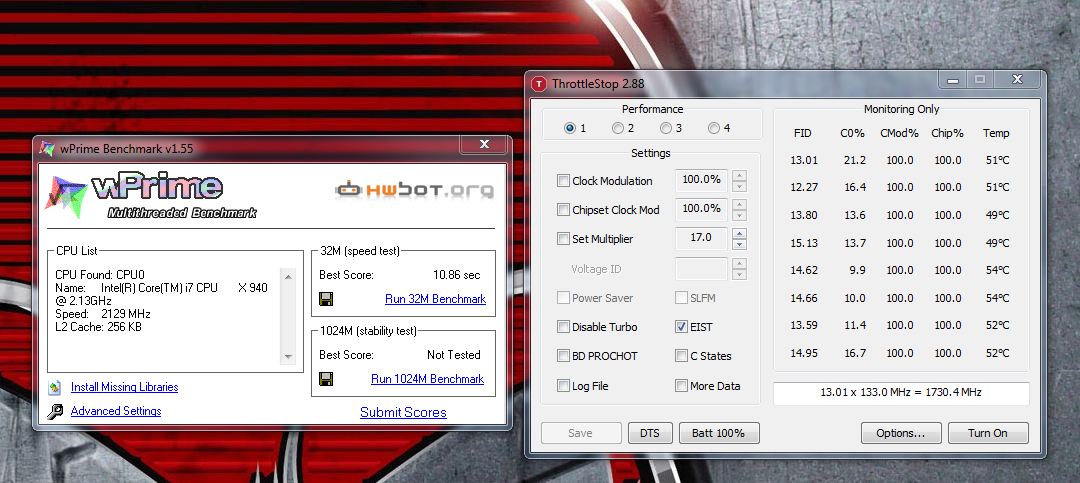Select Performance profile 2
1080x483 pixels.
pos(618,128)
